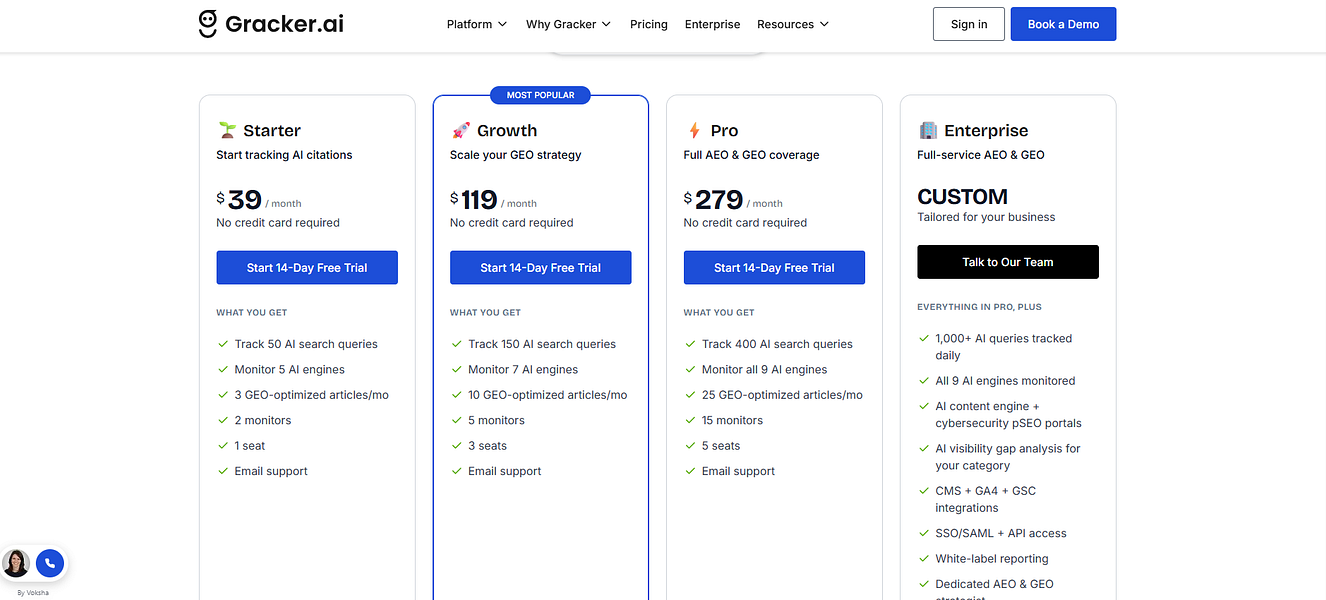The image size is (1326, 600).
Task: Click the $39 Starter price
Action: click(x=240, y=199)
